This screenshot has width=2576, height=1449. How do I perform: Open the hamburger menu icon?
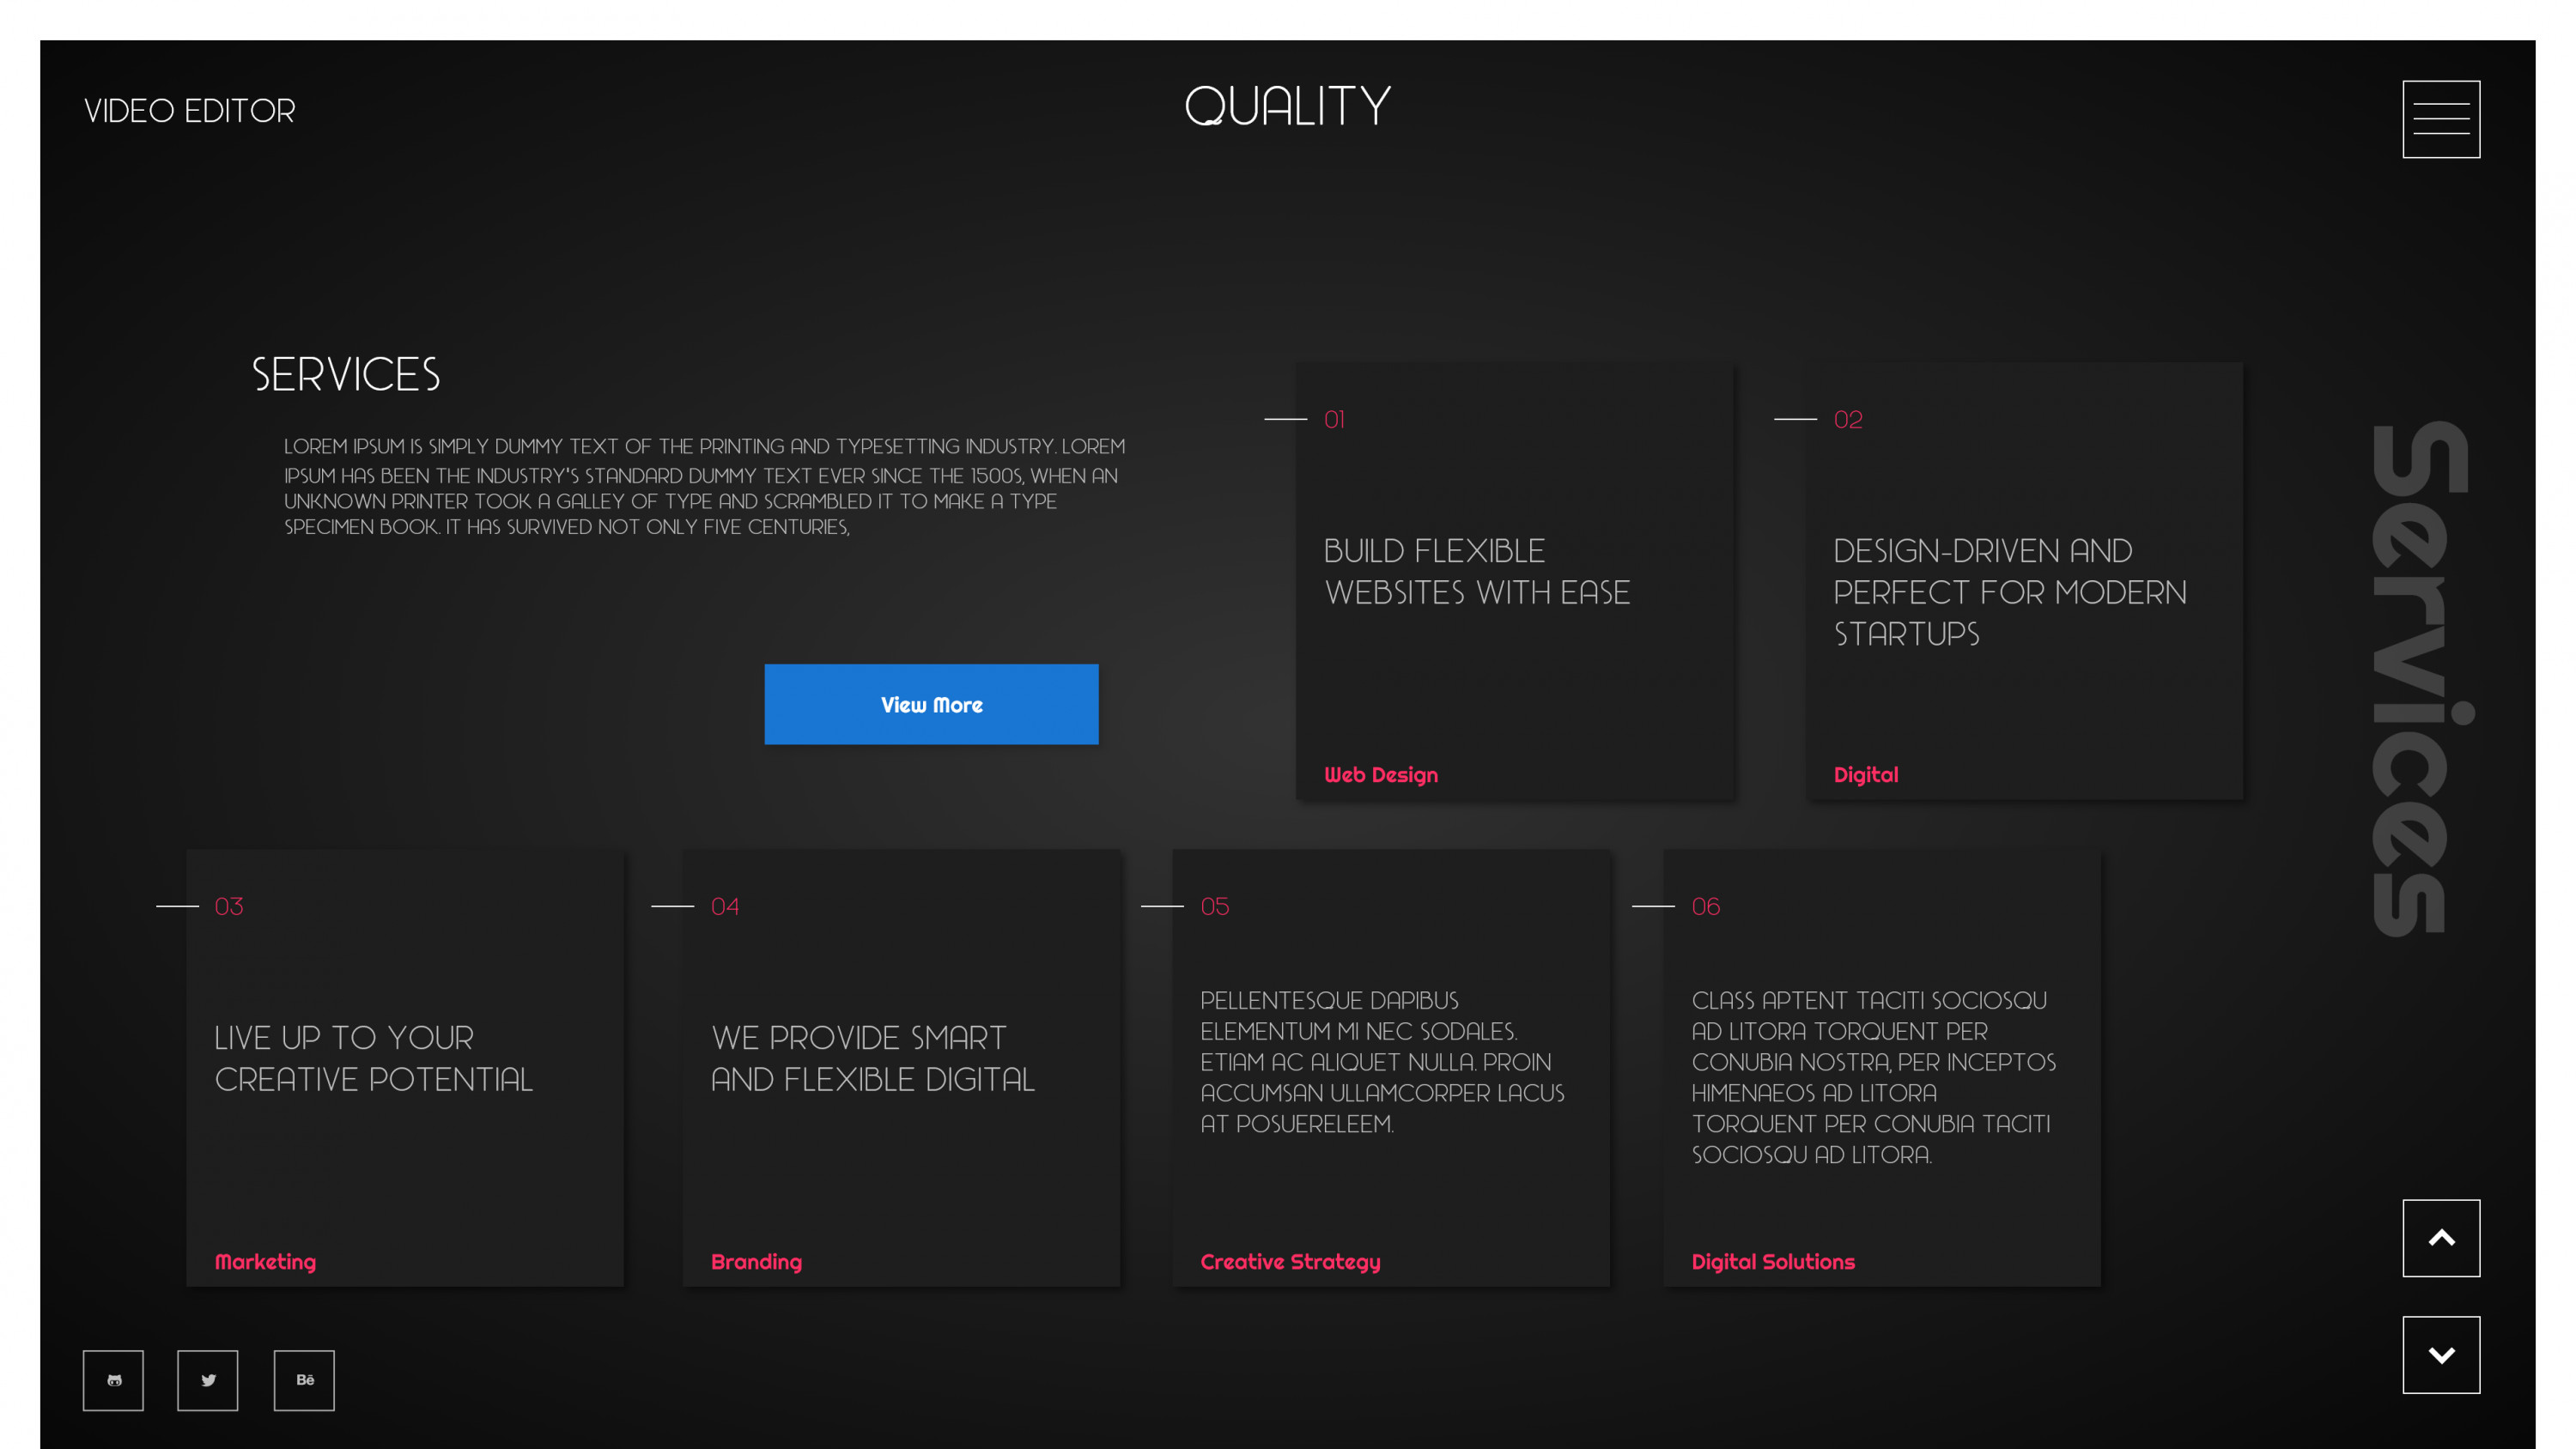[2441, 119]
